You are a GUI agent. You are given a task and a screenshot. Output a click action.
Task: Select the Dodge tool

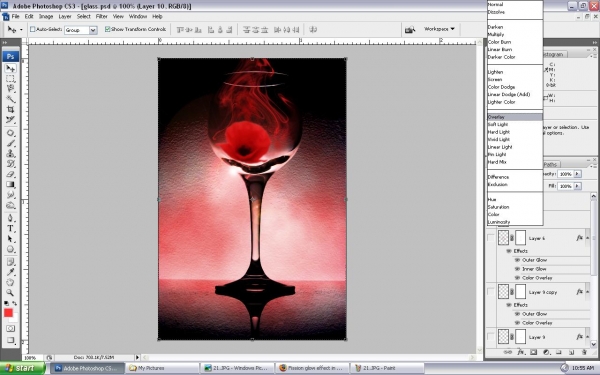(x=10, y=205)
